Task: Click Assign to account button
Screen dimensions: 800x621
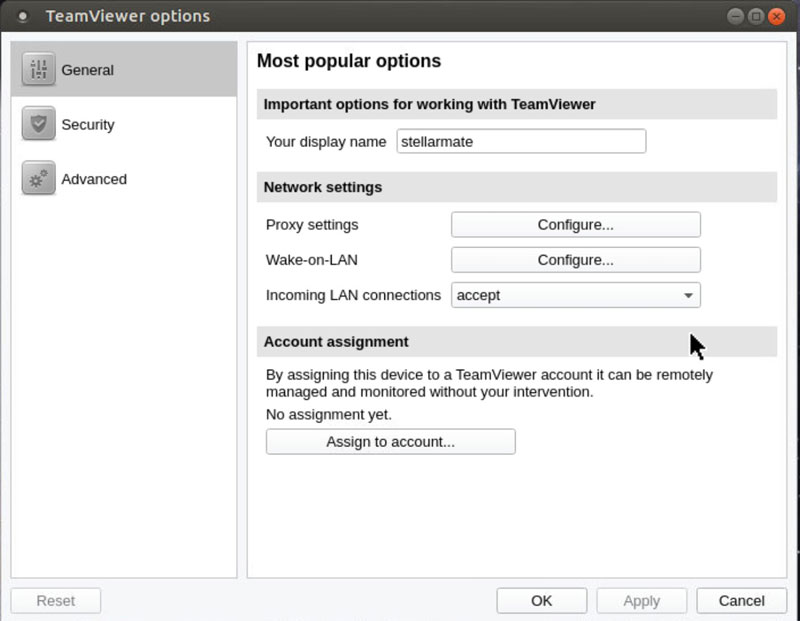Action: tap(390, 441)
